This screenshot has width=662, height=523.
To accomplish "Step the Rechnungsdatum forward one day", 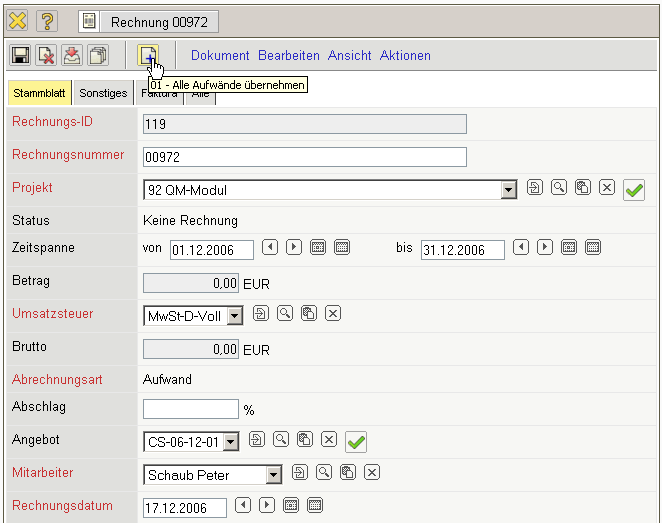I will (x=267, y=506).
